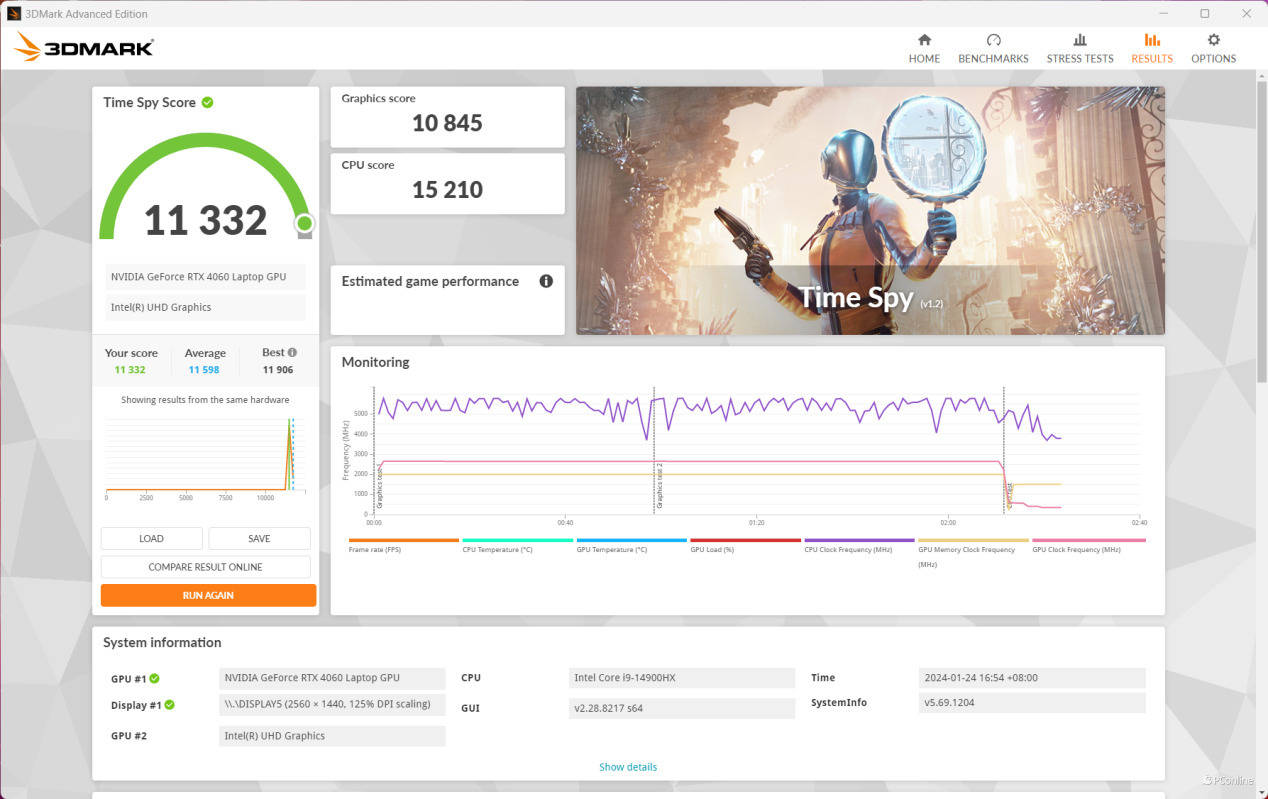Click the info icon beside Best
Screen dimensions: 1268x799
293,352
